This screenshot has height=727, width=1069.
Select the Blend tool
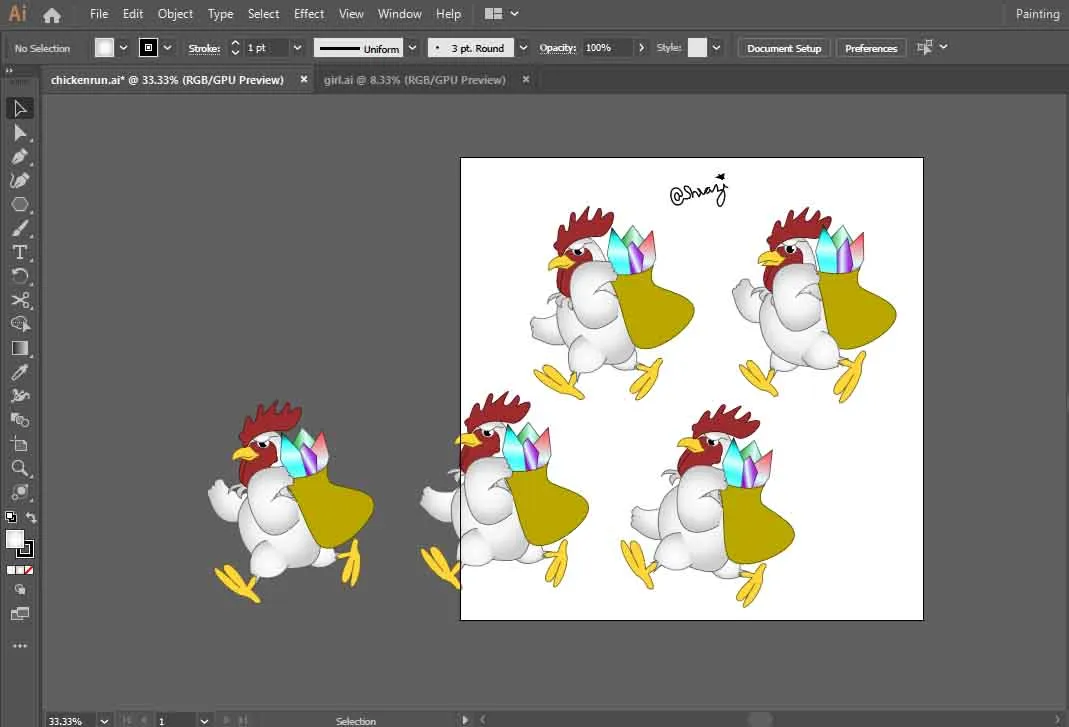coord(20,420)
